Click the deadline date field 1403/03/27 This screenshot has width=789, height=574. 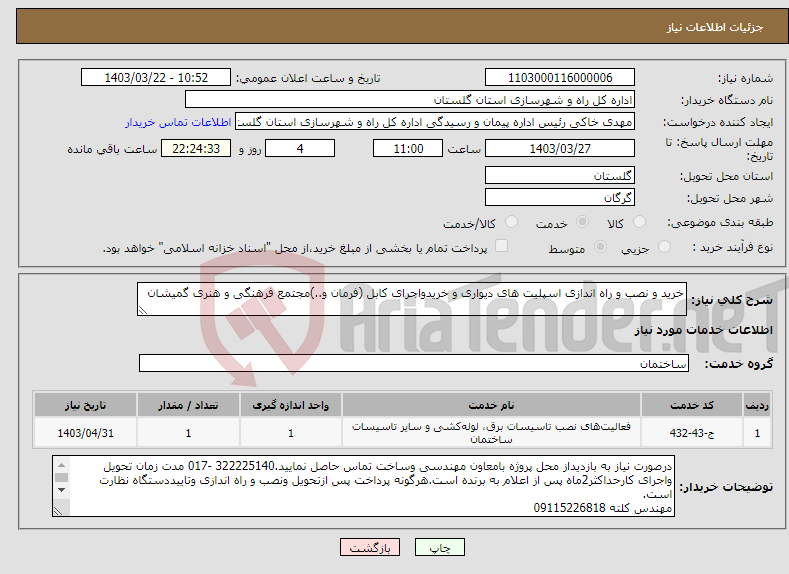[560, 148]
